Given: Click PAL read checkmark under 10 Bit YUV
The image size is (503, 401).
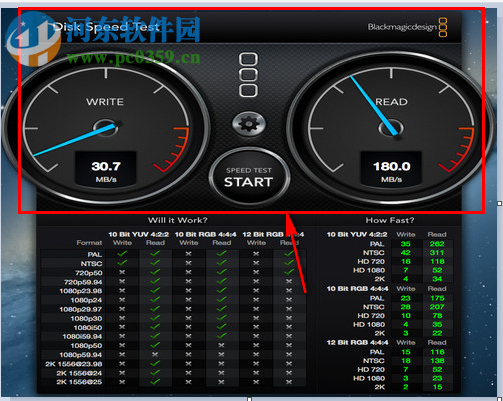Looking at the screenshot, I should (x=155, y=254).
